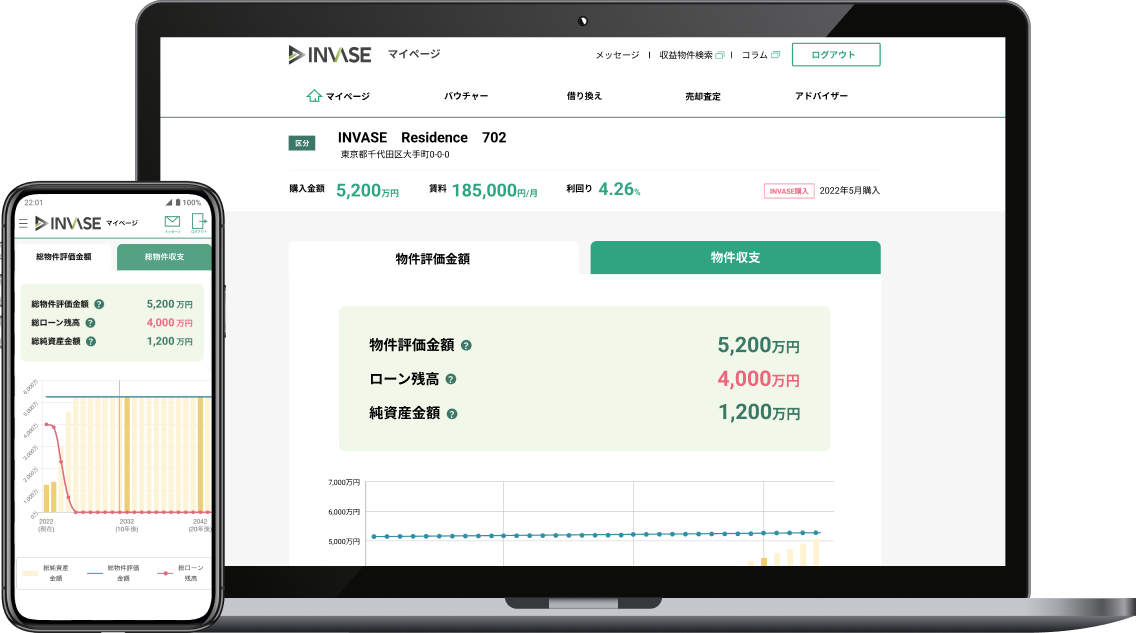This screenshot has height=633, width=1136.
Task: Click the external-link icon beside コラム
Action: (776, 53)
